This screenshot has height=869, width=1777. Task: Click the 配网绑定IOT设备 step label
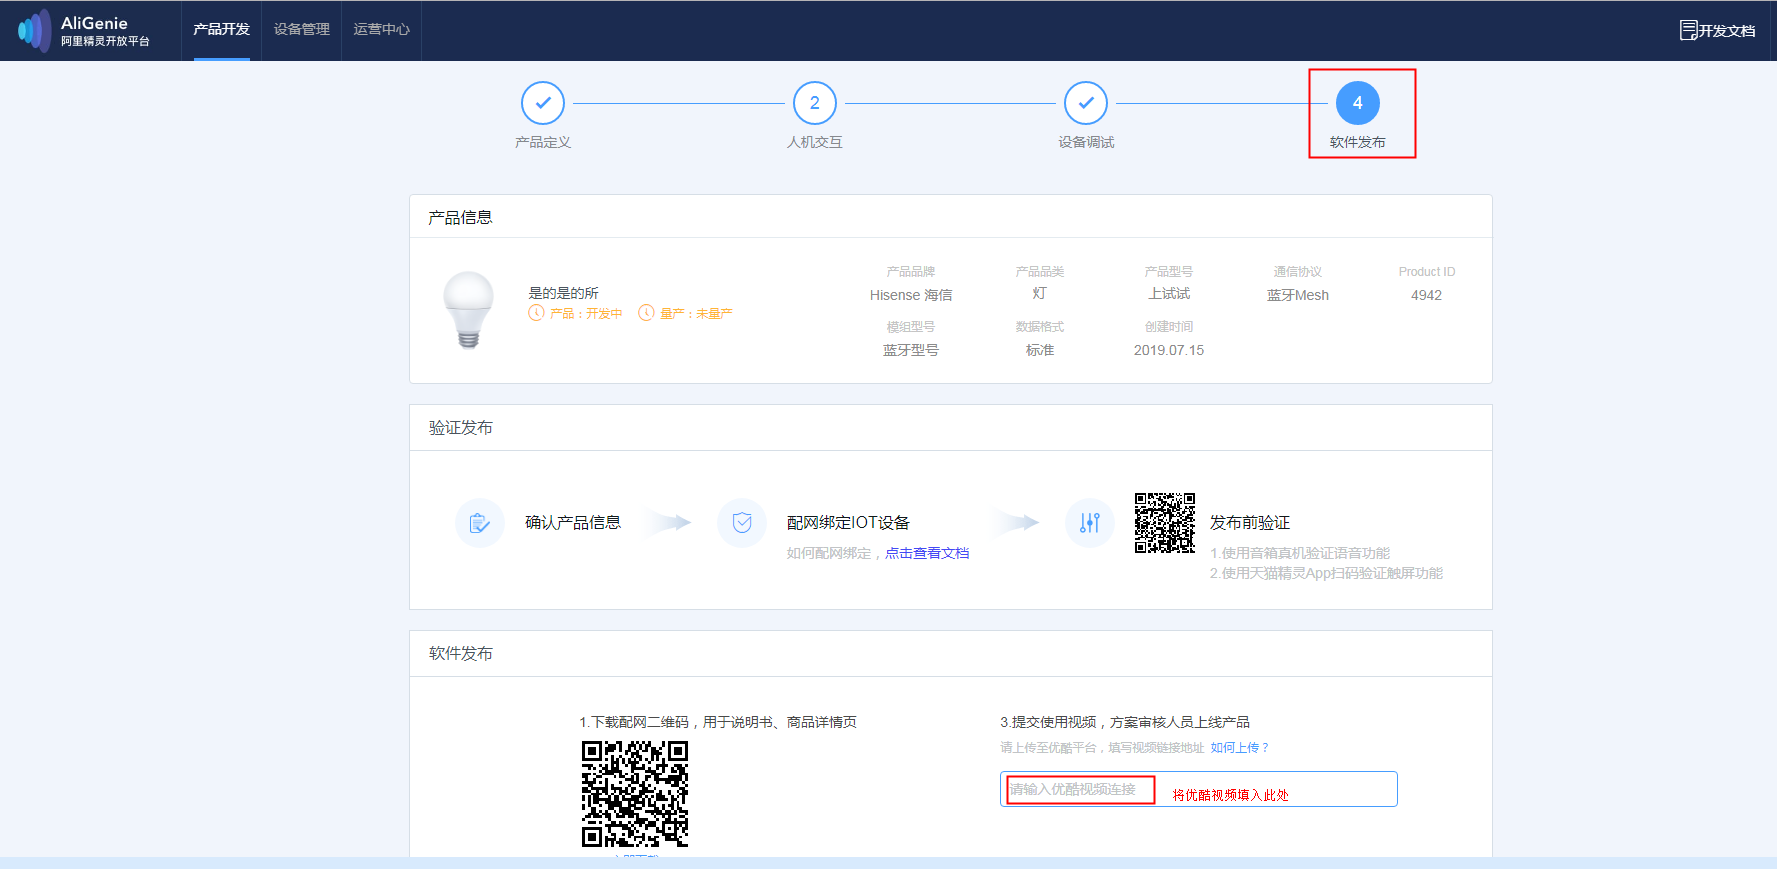click(x=848, y=523)
